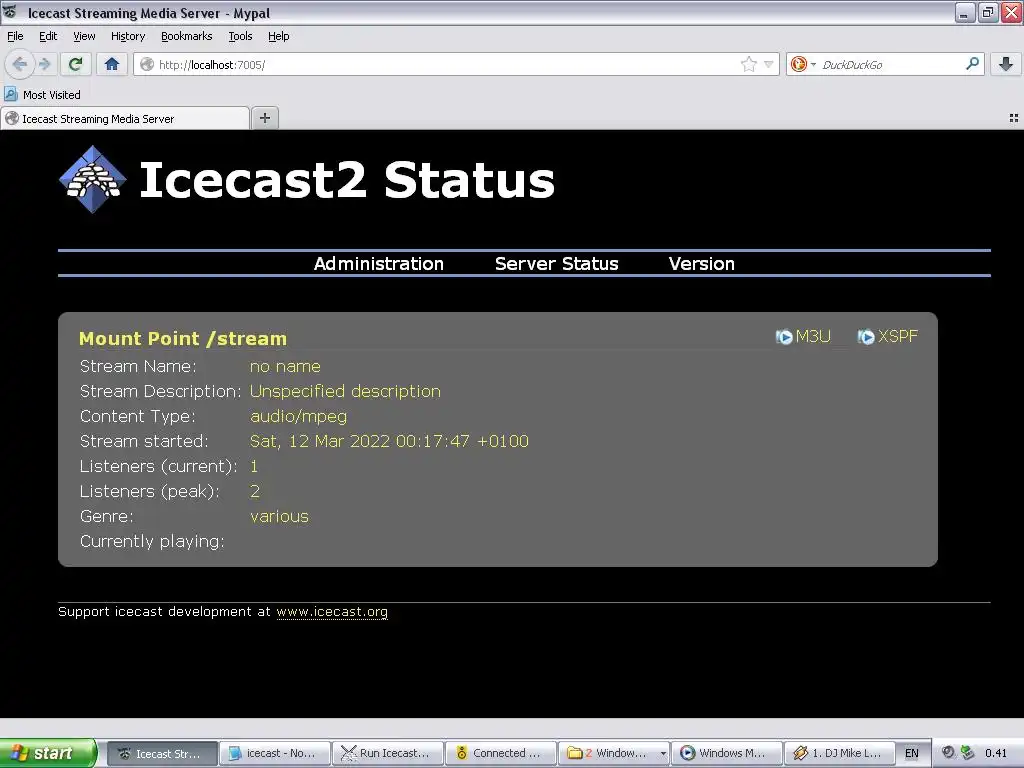Click the magnifier search icon

coord(972,63)
